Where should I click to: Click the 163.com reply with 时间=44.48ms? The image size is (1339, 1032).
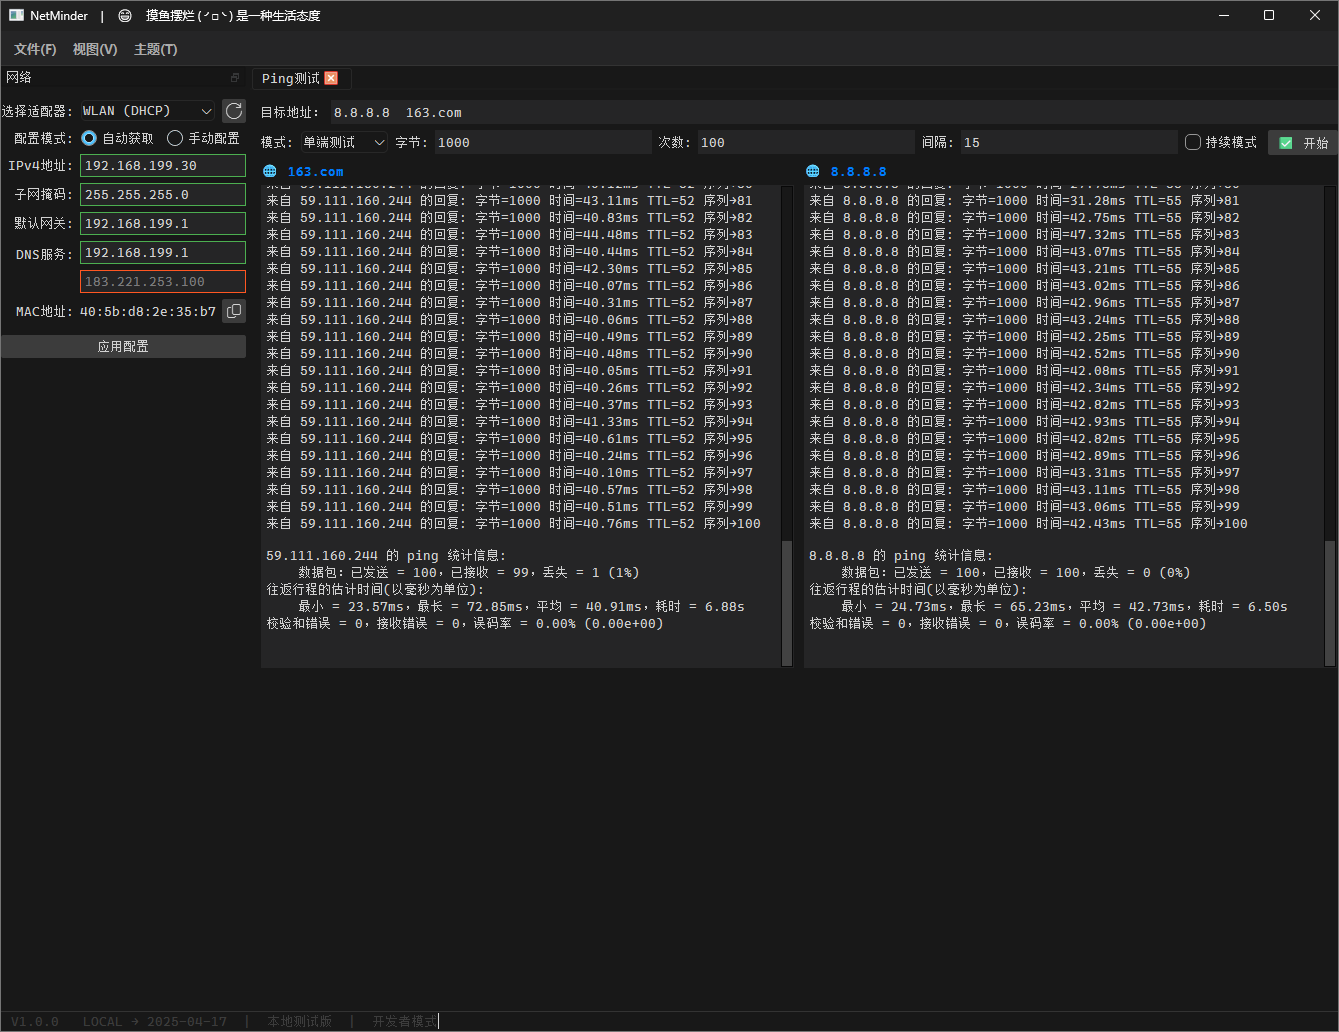(509, 235)
